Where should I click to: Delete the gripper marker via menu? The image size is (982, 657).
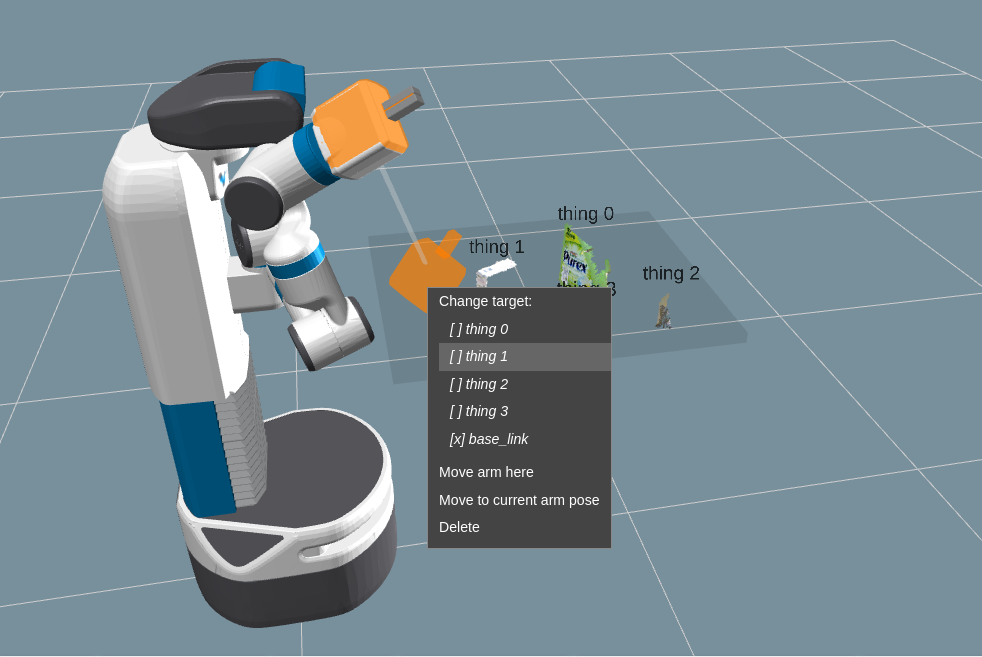tap(459, 527)
